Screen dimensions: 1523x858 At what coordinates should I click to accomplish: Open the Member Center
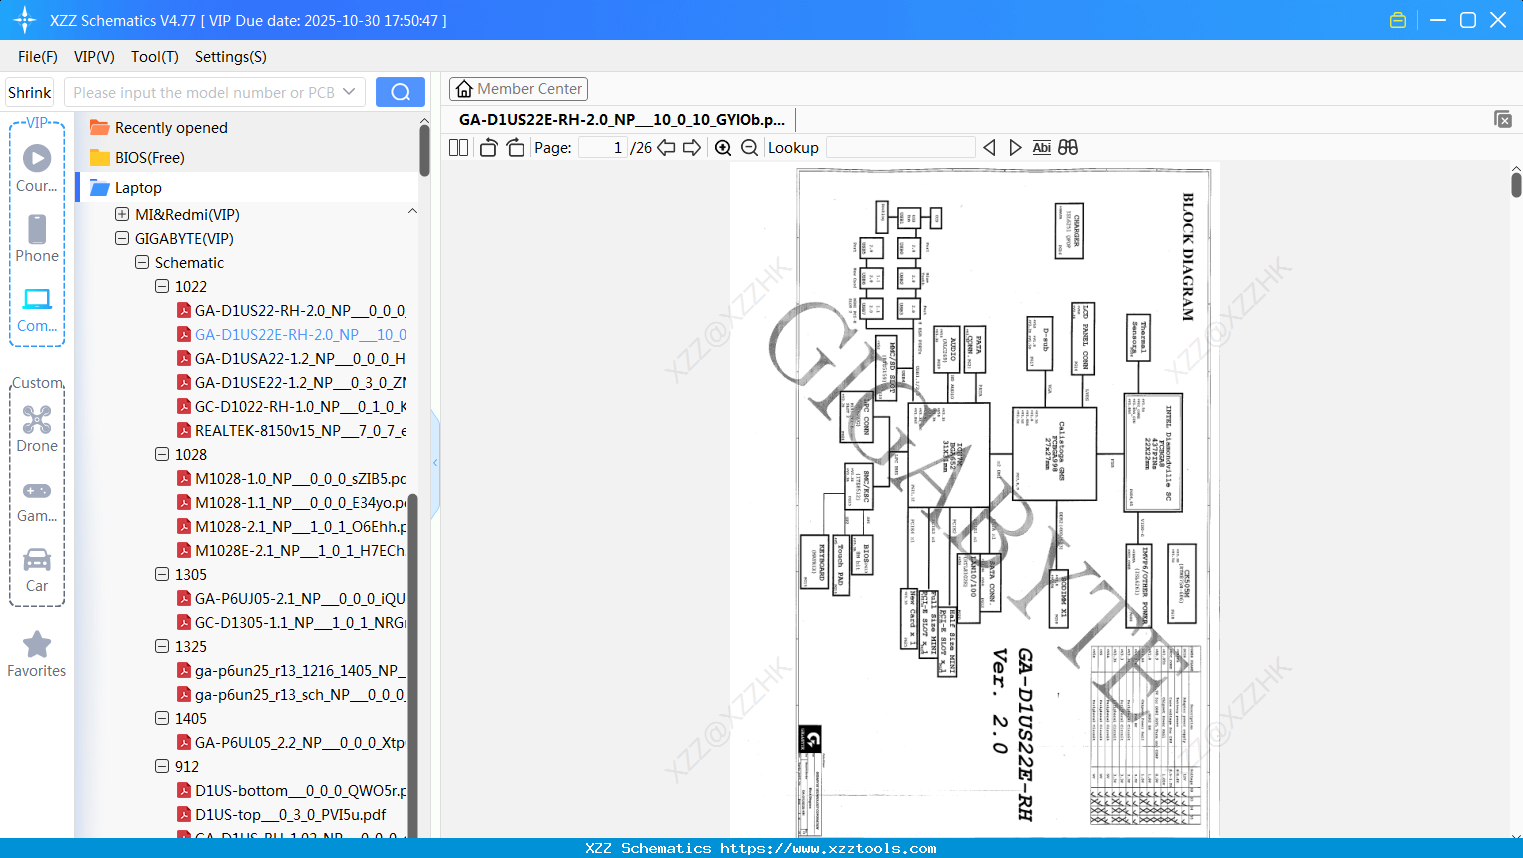tap(518, 89)
